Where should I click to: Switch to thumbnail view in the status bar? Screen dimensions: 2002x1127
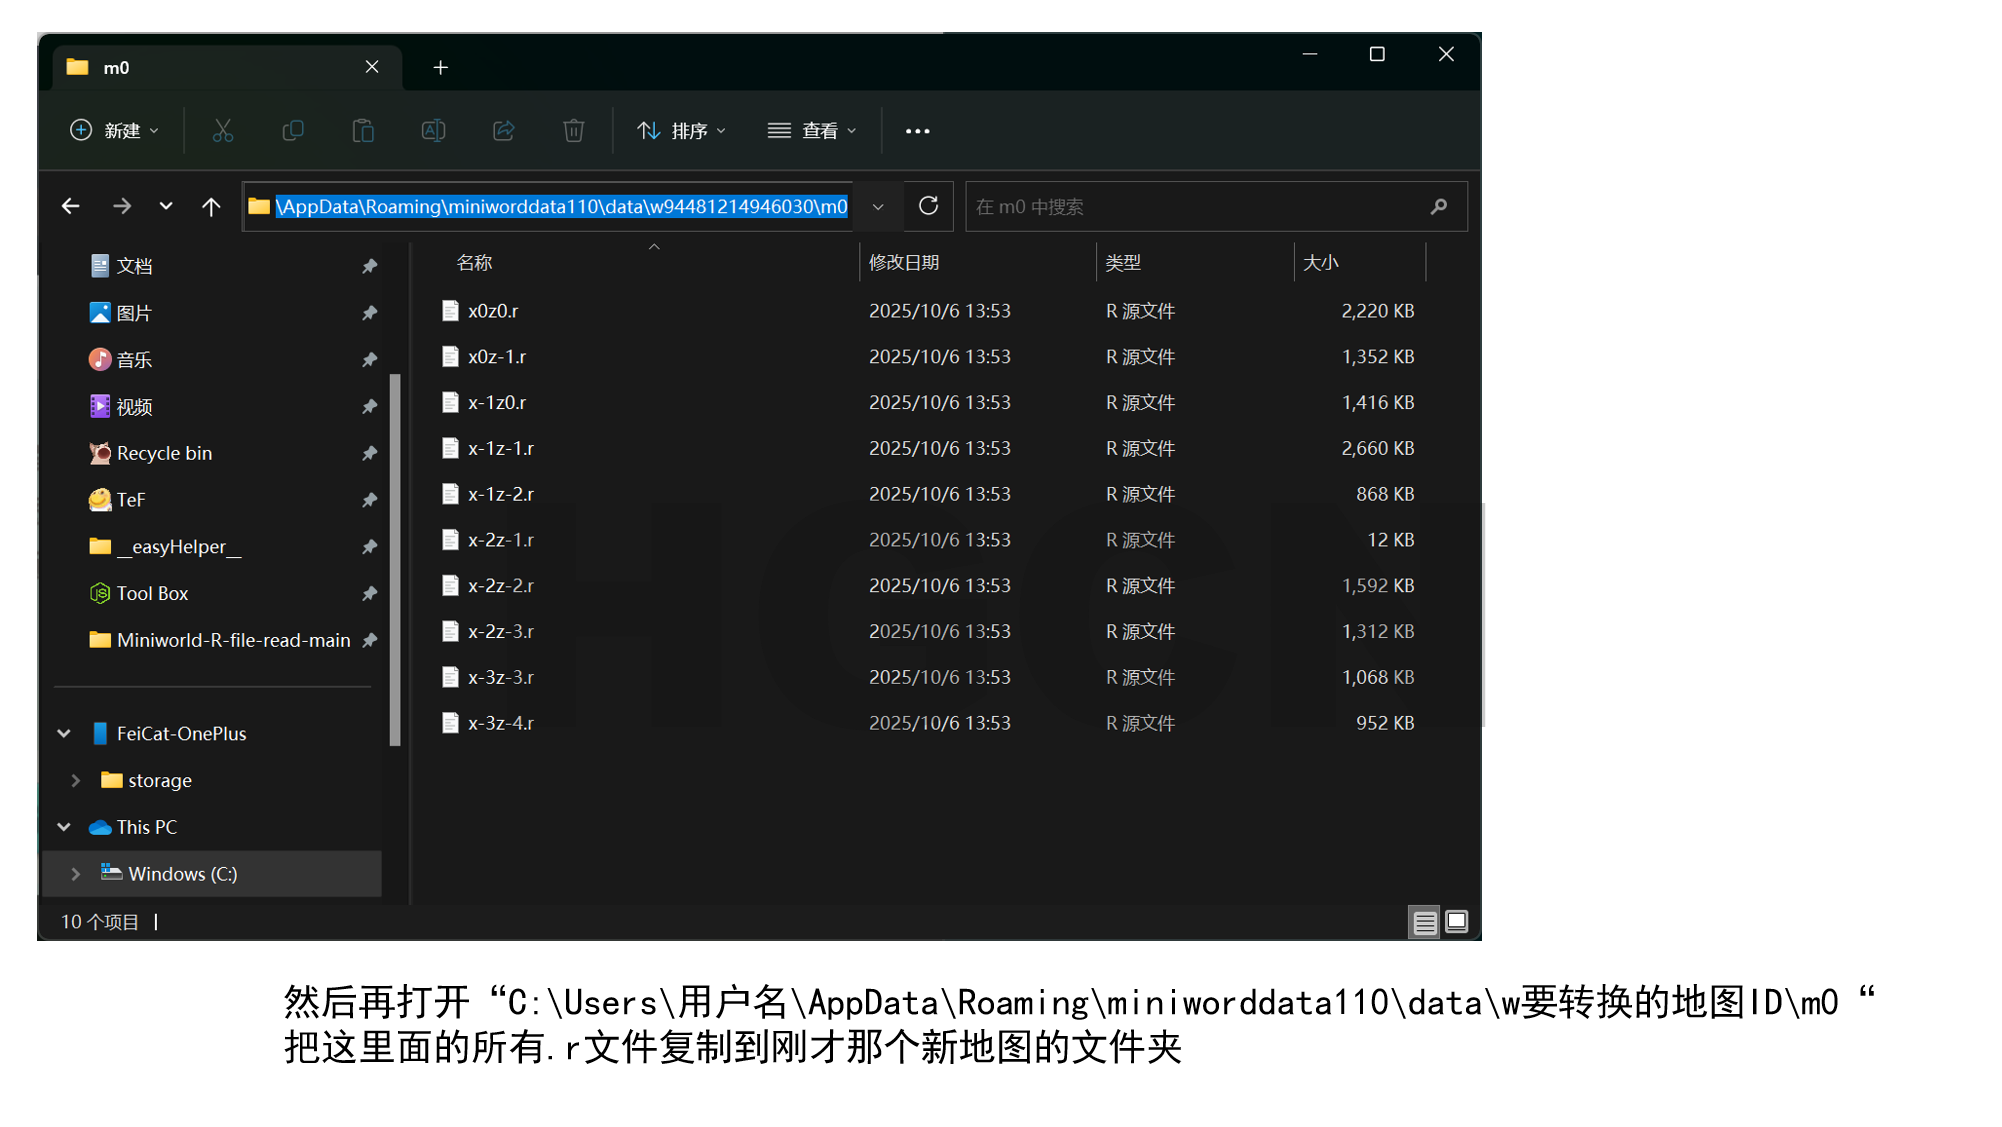click(x=1456, y=921)
